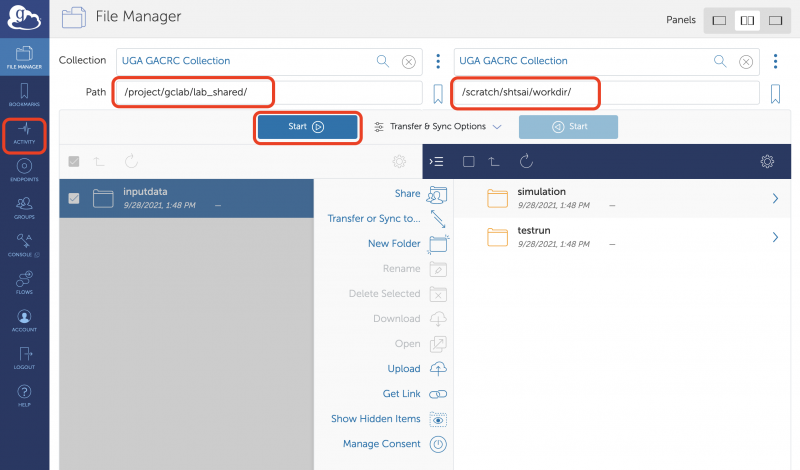
Task: Open the Activity page in sidebar
Action: click(x=24, y=135)
